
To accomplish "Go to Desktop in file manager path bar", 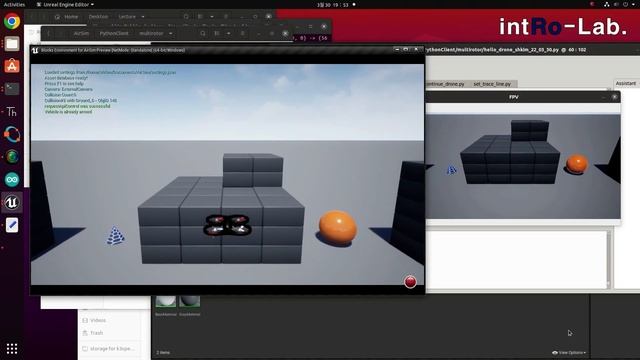I will click(x=98, y=17).
